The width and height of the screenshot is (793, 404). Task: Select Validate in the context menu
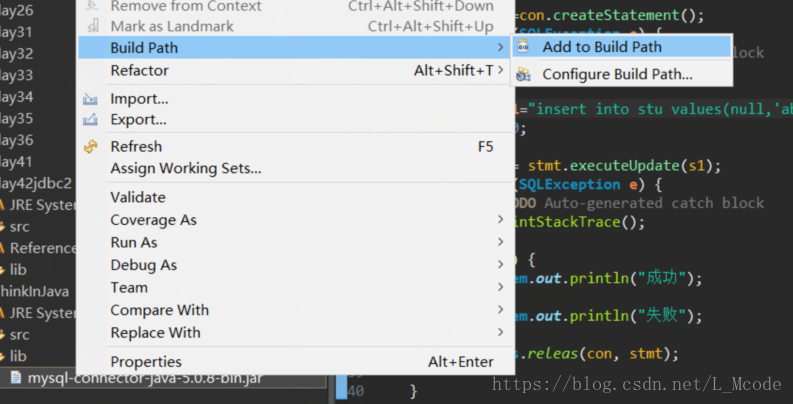[x=295, y=197]
